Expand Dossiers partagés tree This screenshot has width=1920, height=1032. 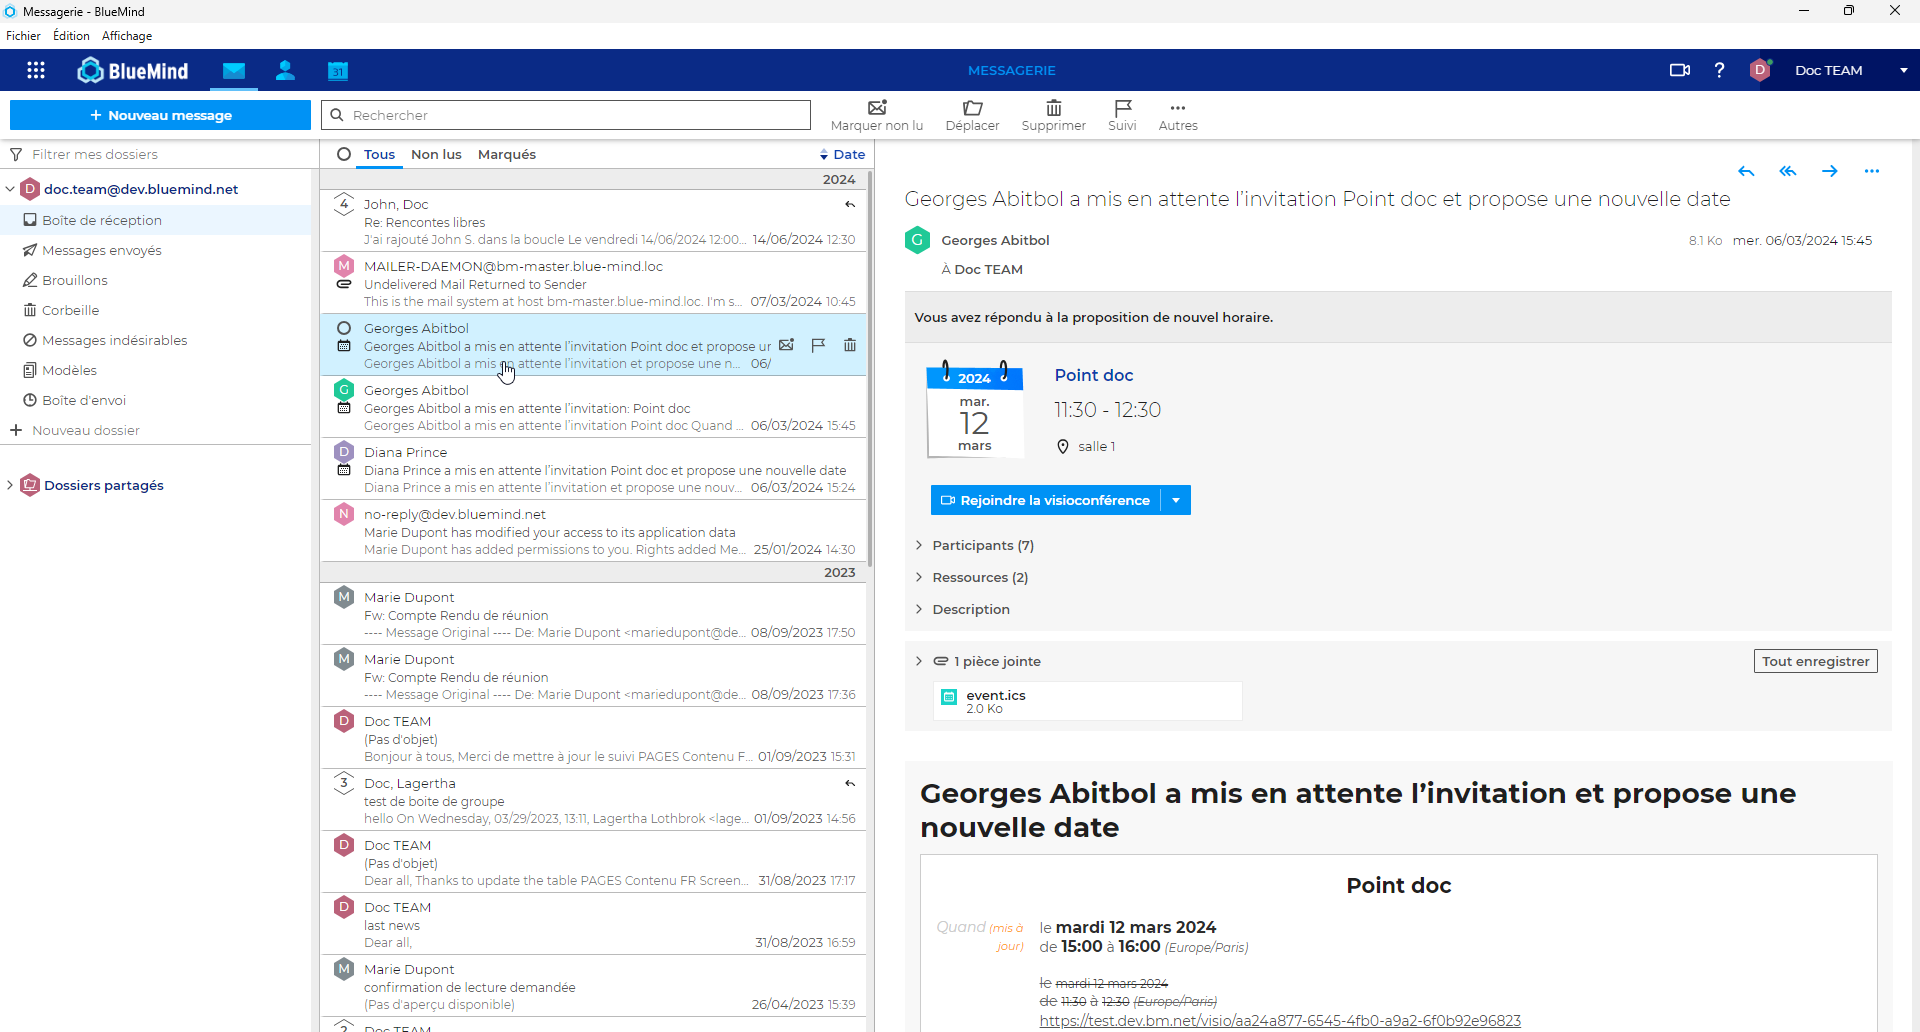[10, 485]
